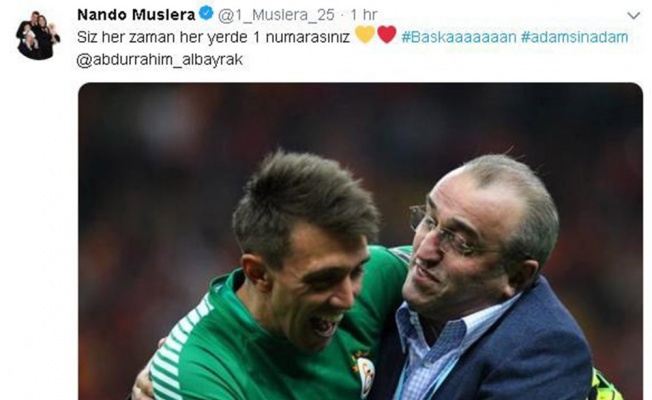Open the attached tweet photo
Viewport: 652px width, 400px height.
(x=361, y=241)
